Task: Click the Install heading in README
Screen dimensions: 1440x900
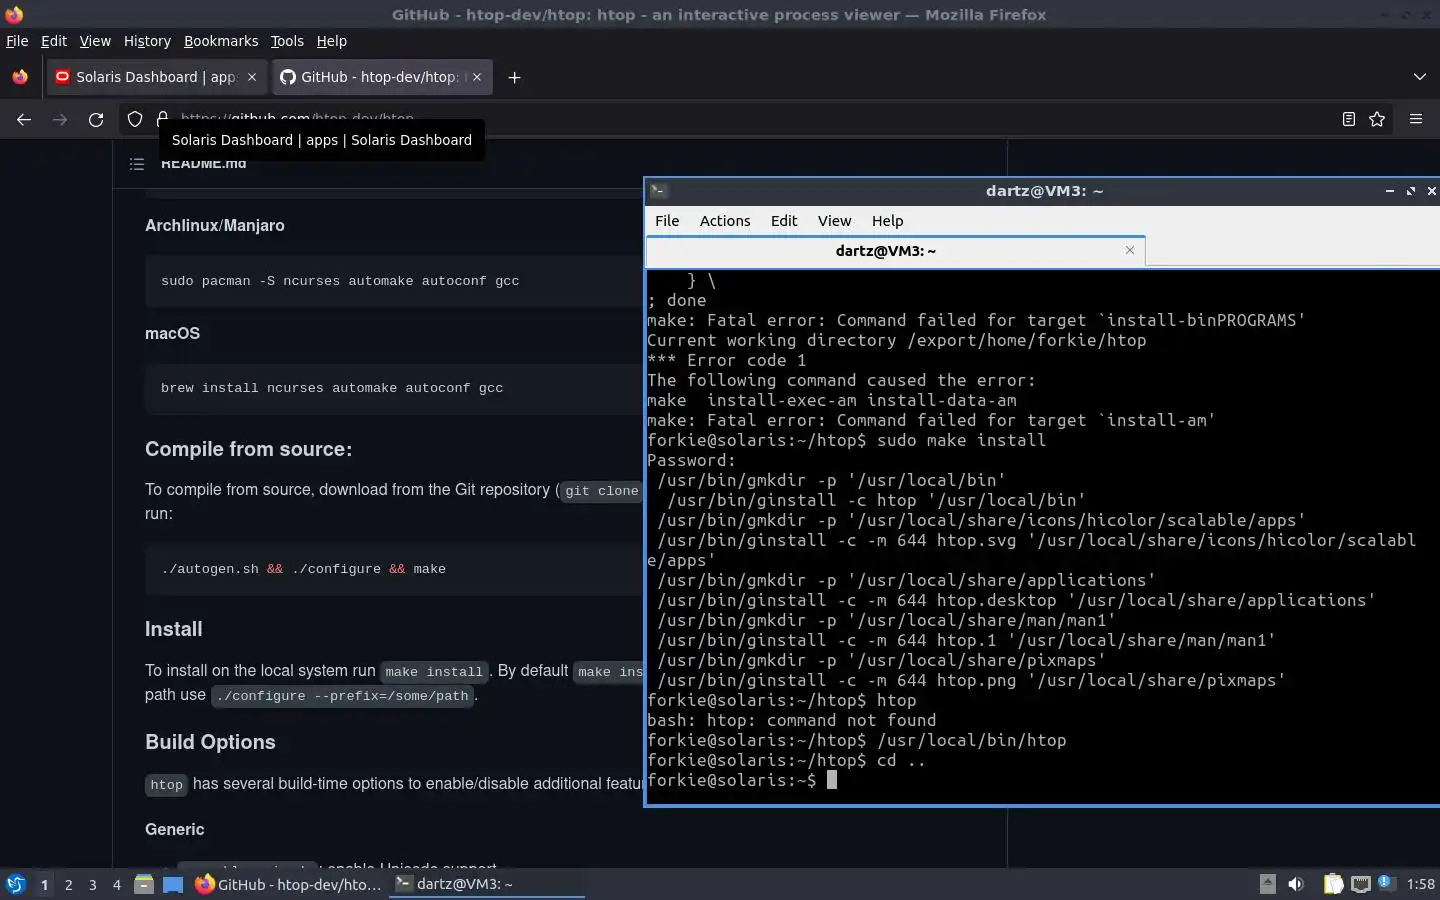Action: [x=173, y=629]
